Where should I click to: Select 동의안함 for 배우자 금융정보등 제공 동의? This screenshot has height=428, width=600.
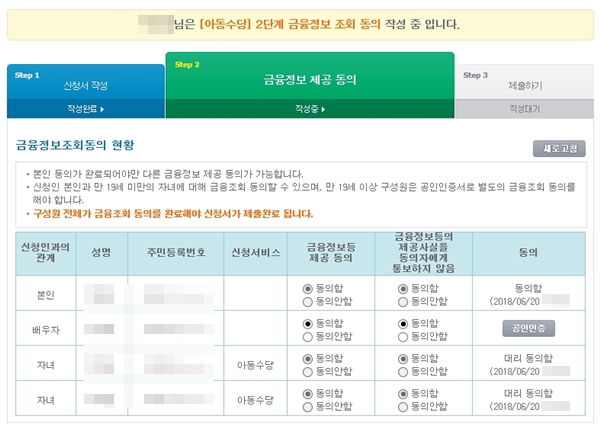[x=307, y=336]
